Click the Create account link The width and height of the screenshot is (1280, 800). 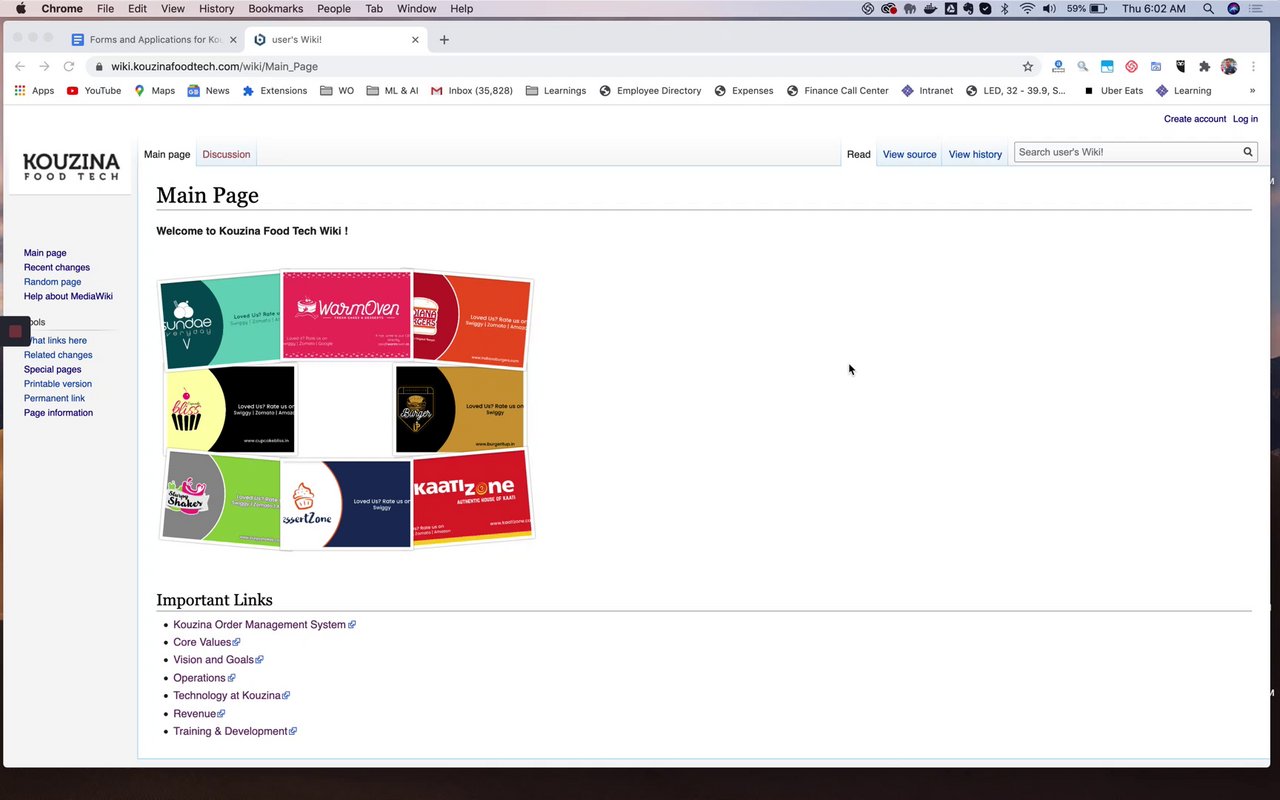[1195, 119]
